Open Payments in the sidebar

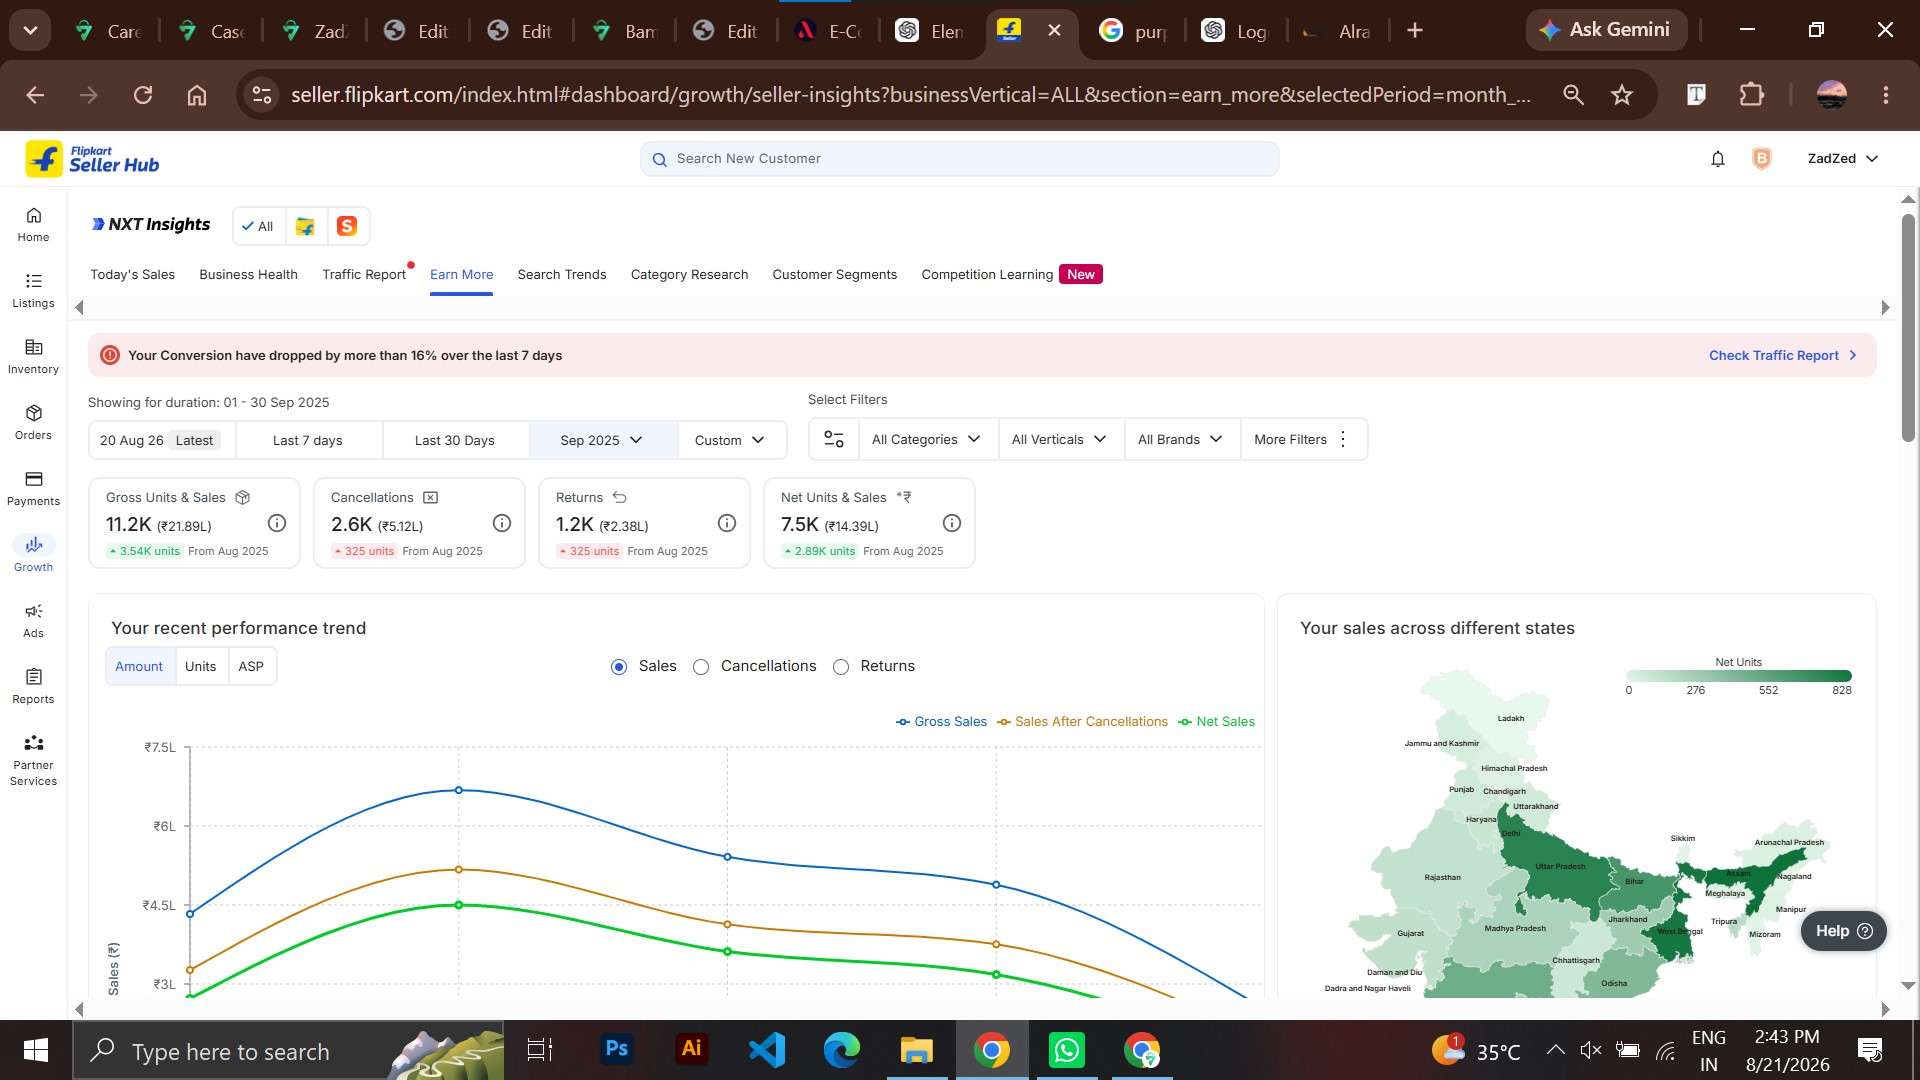coord(33,489)
